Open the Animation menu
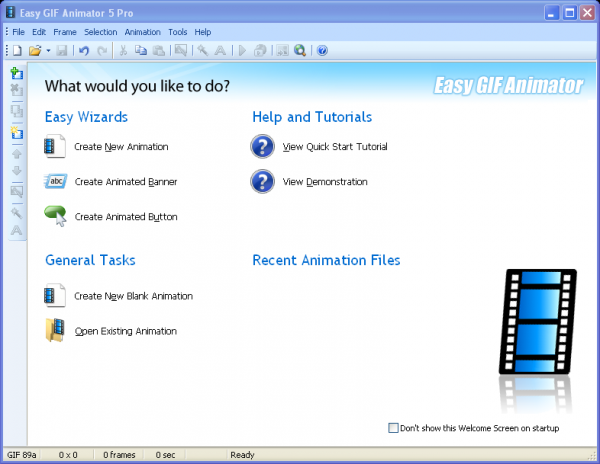600x464 pixels. (x=142, y=32)
